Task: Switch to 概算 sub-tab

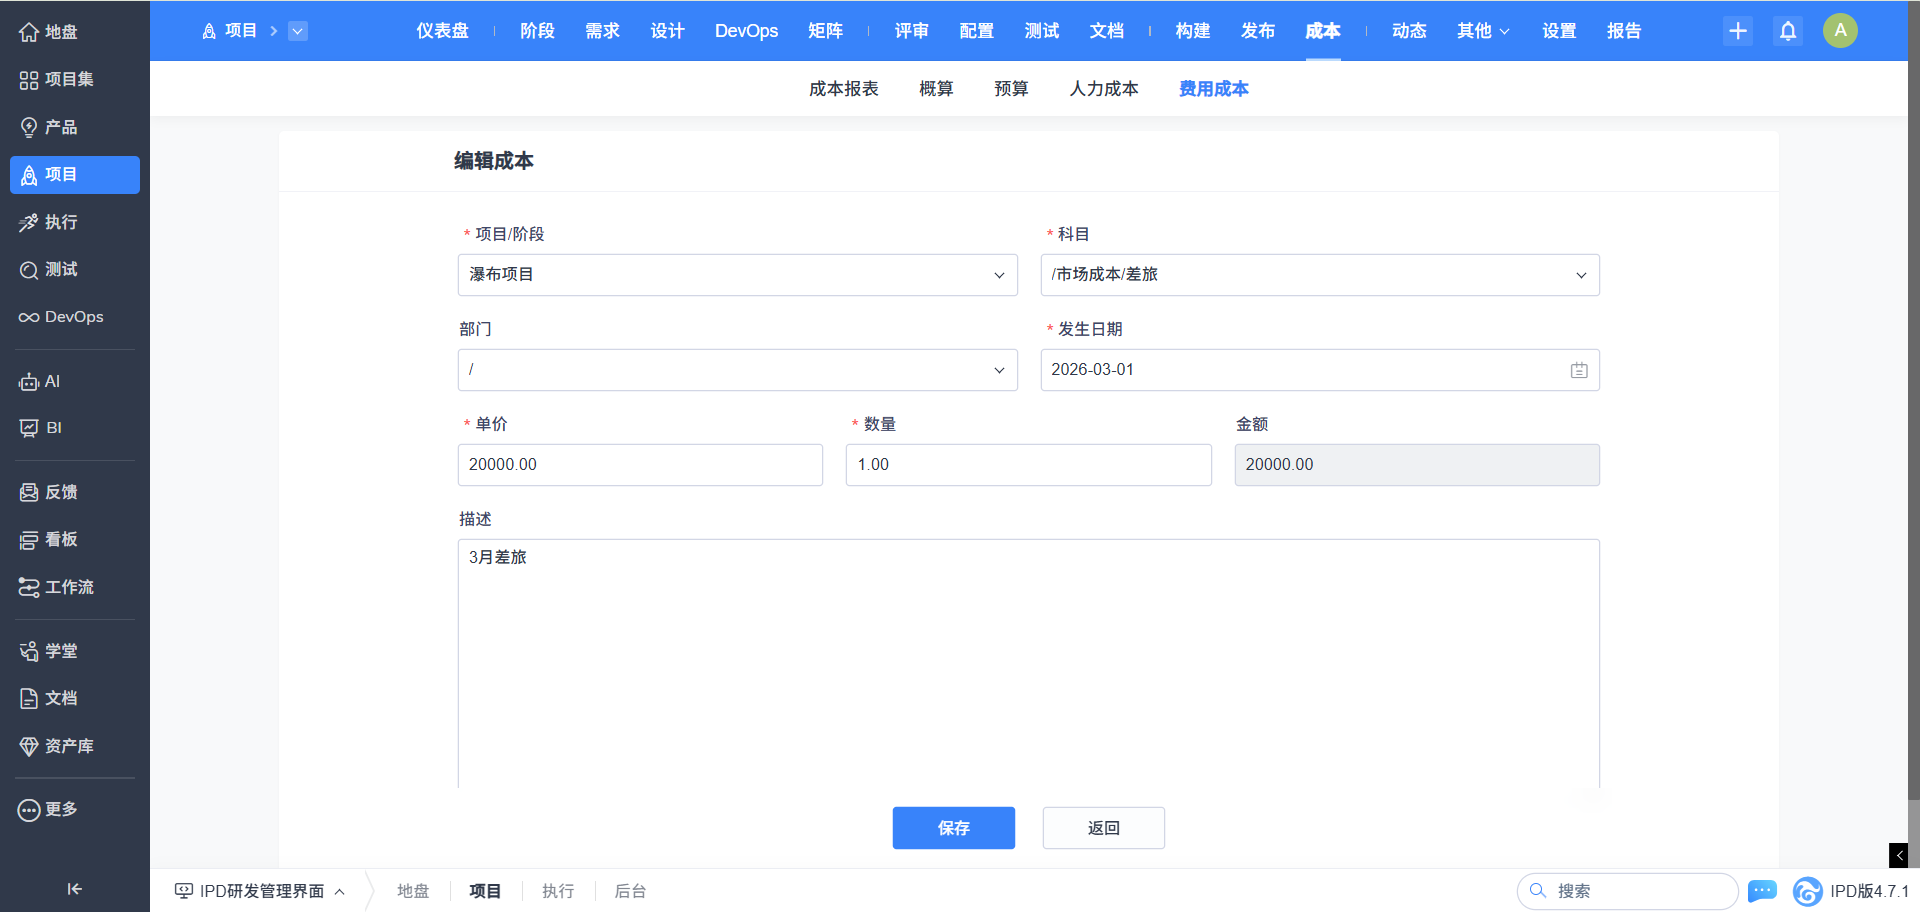Action: click(936, 89)
